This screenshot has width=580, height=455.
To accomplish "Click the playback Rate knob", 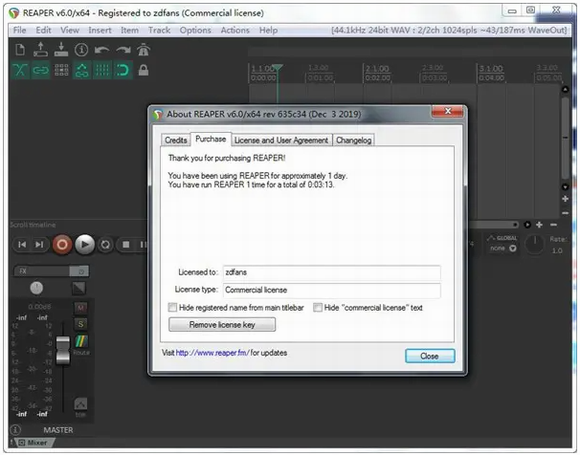I will click(x=534, y=245).
